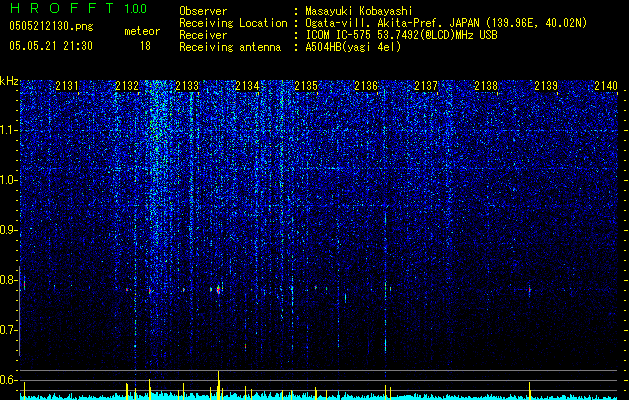
Task: Select the version number 1.0.0
Action: pos(136,8)
